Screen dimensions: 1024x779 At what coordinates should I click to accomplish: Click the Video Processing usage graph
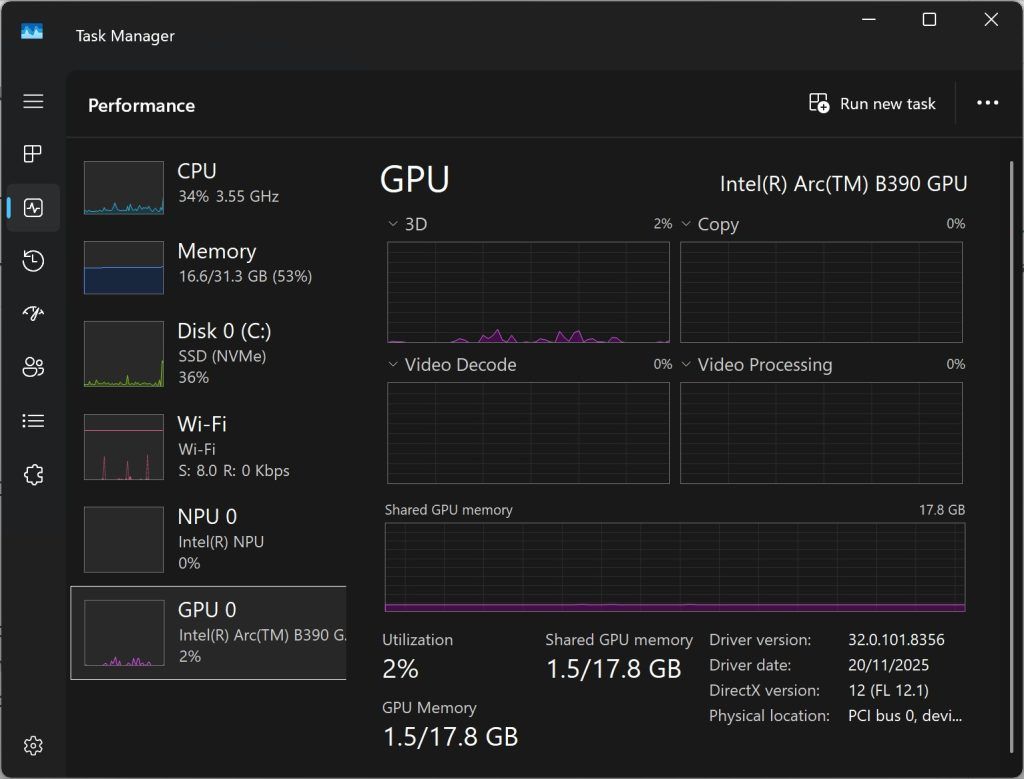click(x=821, y=433)
